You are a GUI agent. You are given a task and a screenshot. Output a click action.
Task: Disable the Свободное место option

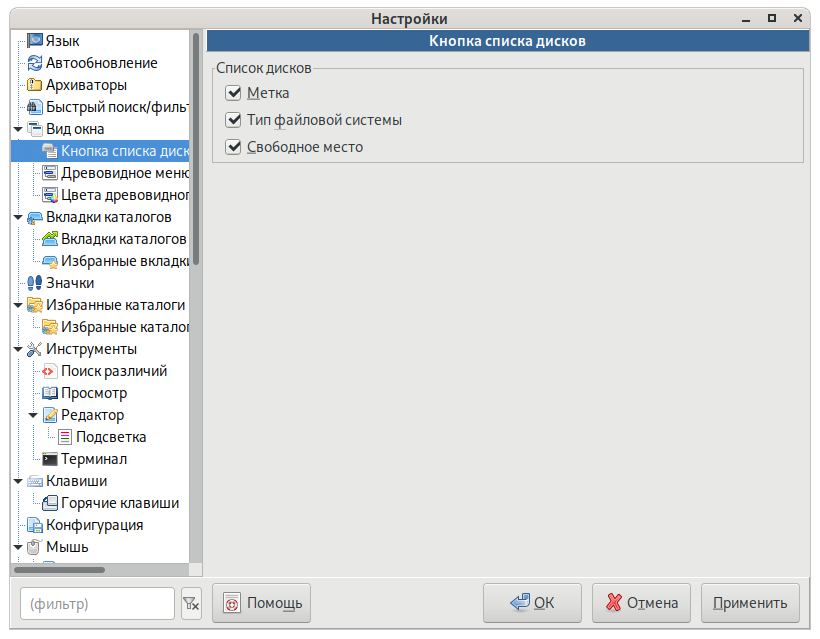234,147
